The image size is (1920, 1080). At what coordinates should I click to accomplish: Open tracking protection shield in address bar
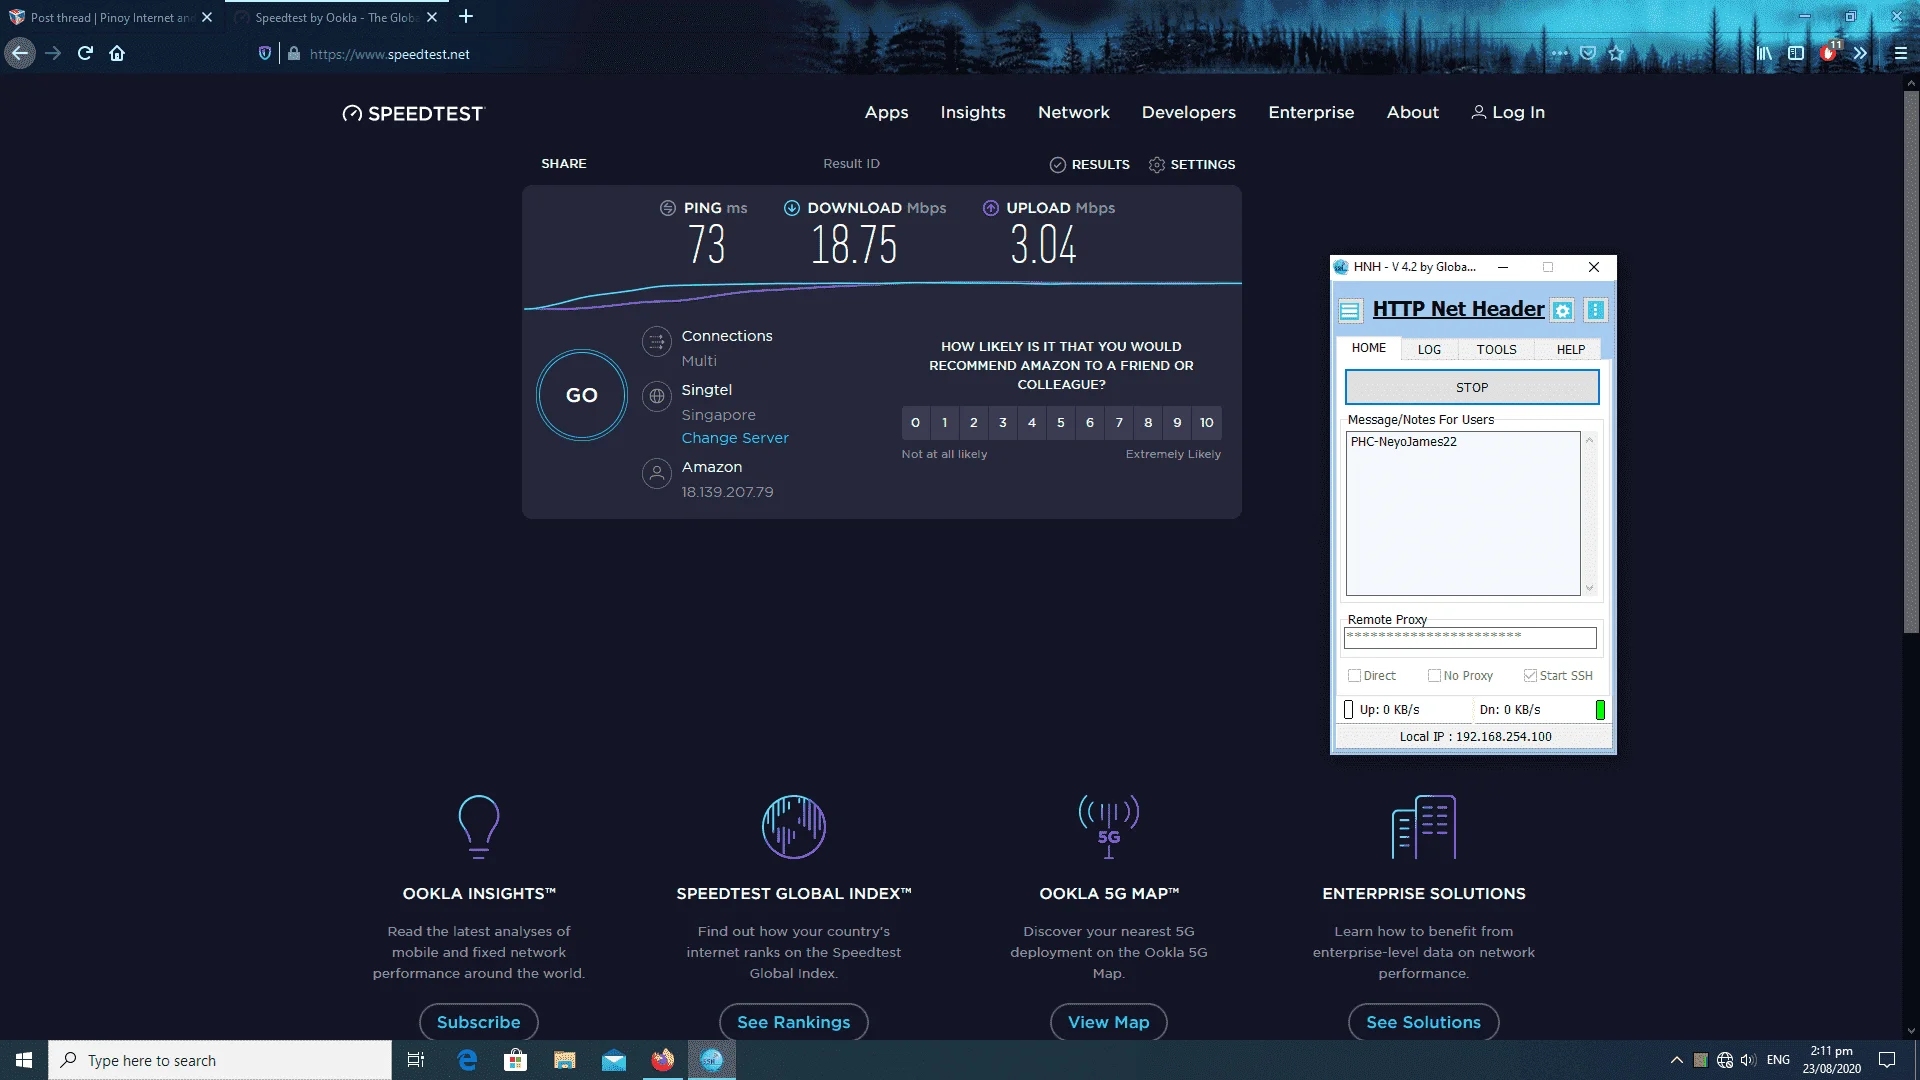click(265, 54)
